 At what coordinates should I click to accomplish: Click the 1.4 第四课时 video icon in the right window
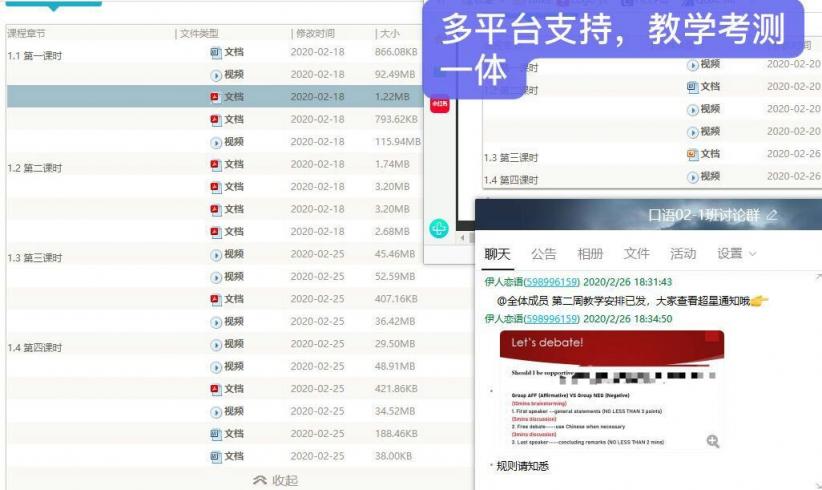[693, 177]
